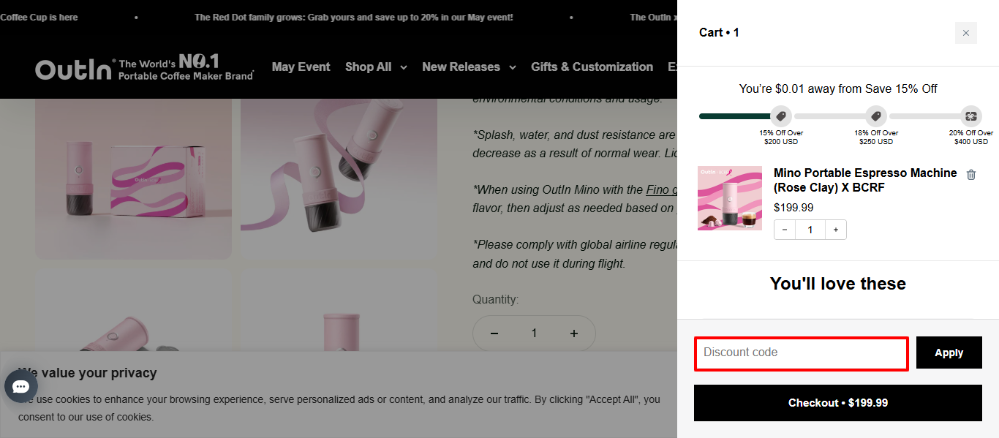Viewport: 999px width, 438px height.
Task: Click the OutIn logo
Action: click(x=145, y=68)
